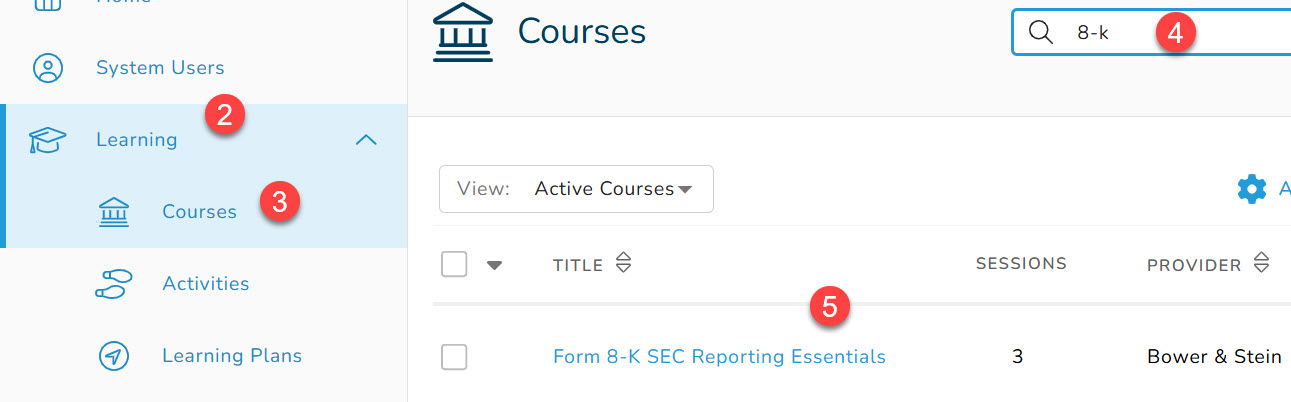Click the Activities footsteps icon
Image resolution: width=1291 pixels, height=402 pixels.
[x=113, y=284]
